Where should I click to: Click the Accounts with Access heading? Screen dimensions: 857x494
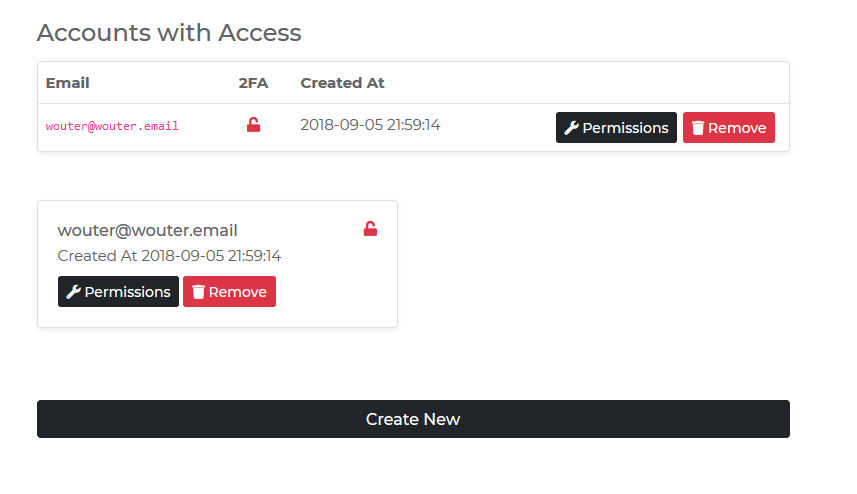169,32
